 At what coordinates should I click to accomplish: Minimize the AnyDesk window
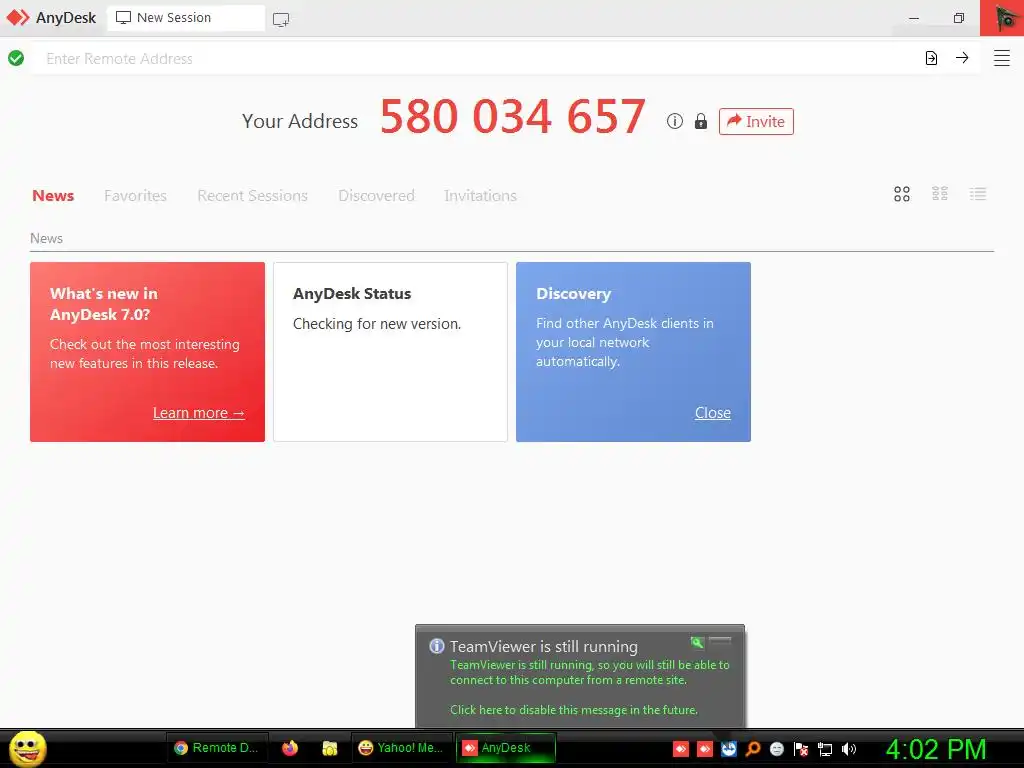(914, 18)
